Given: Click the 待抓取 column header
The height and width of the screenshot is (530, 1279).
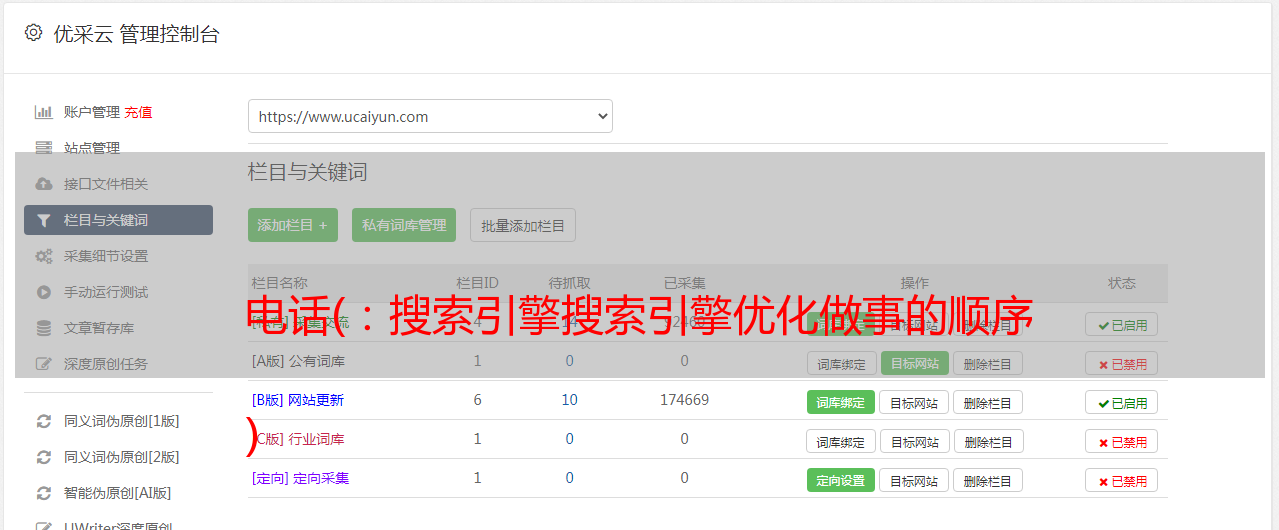Looking at the screenshot, I should click(569, 283).
